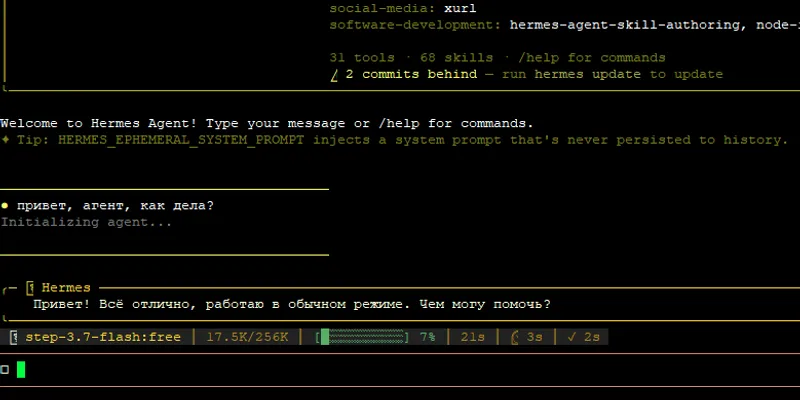The image size is (800, 400).
Task: Click the warning icon before 2 commits behind
Action: tap(334, 75)
